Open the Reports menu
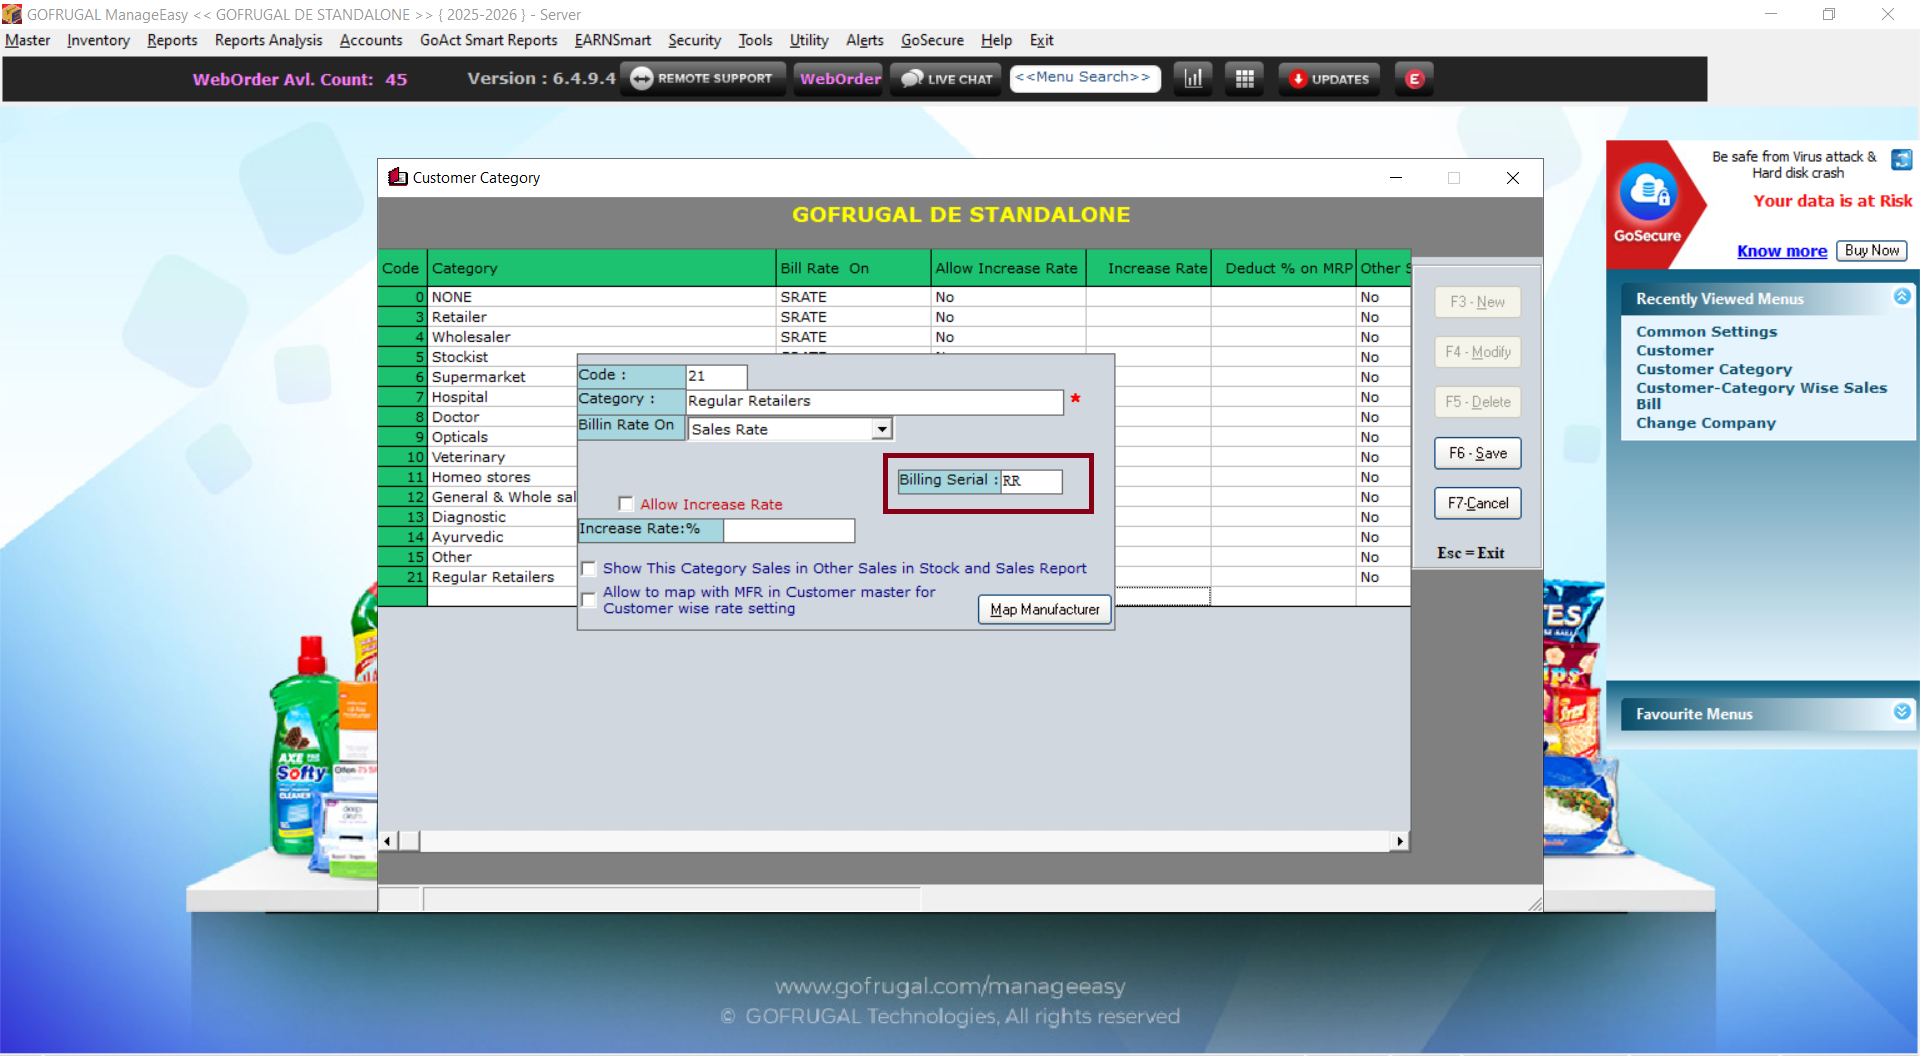Screen dimensions: 1920x1056 172,40
